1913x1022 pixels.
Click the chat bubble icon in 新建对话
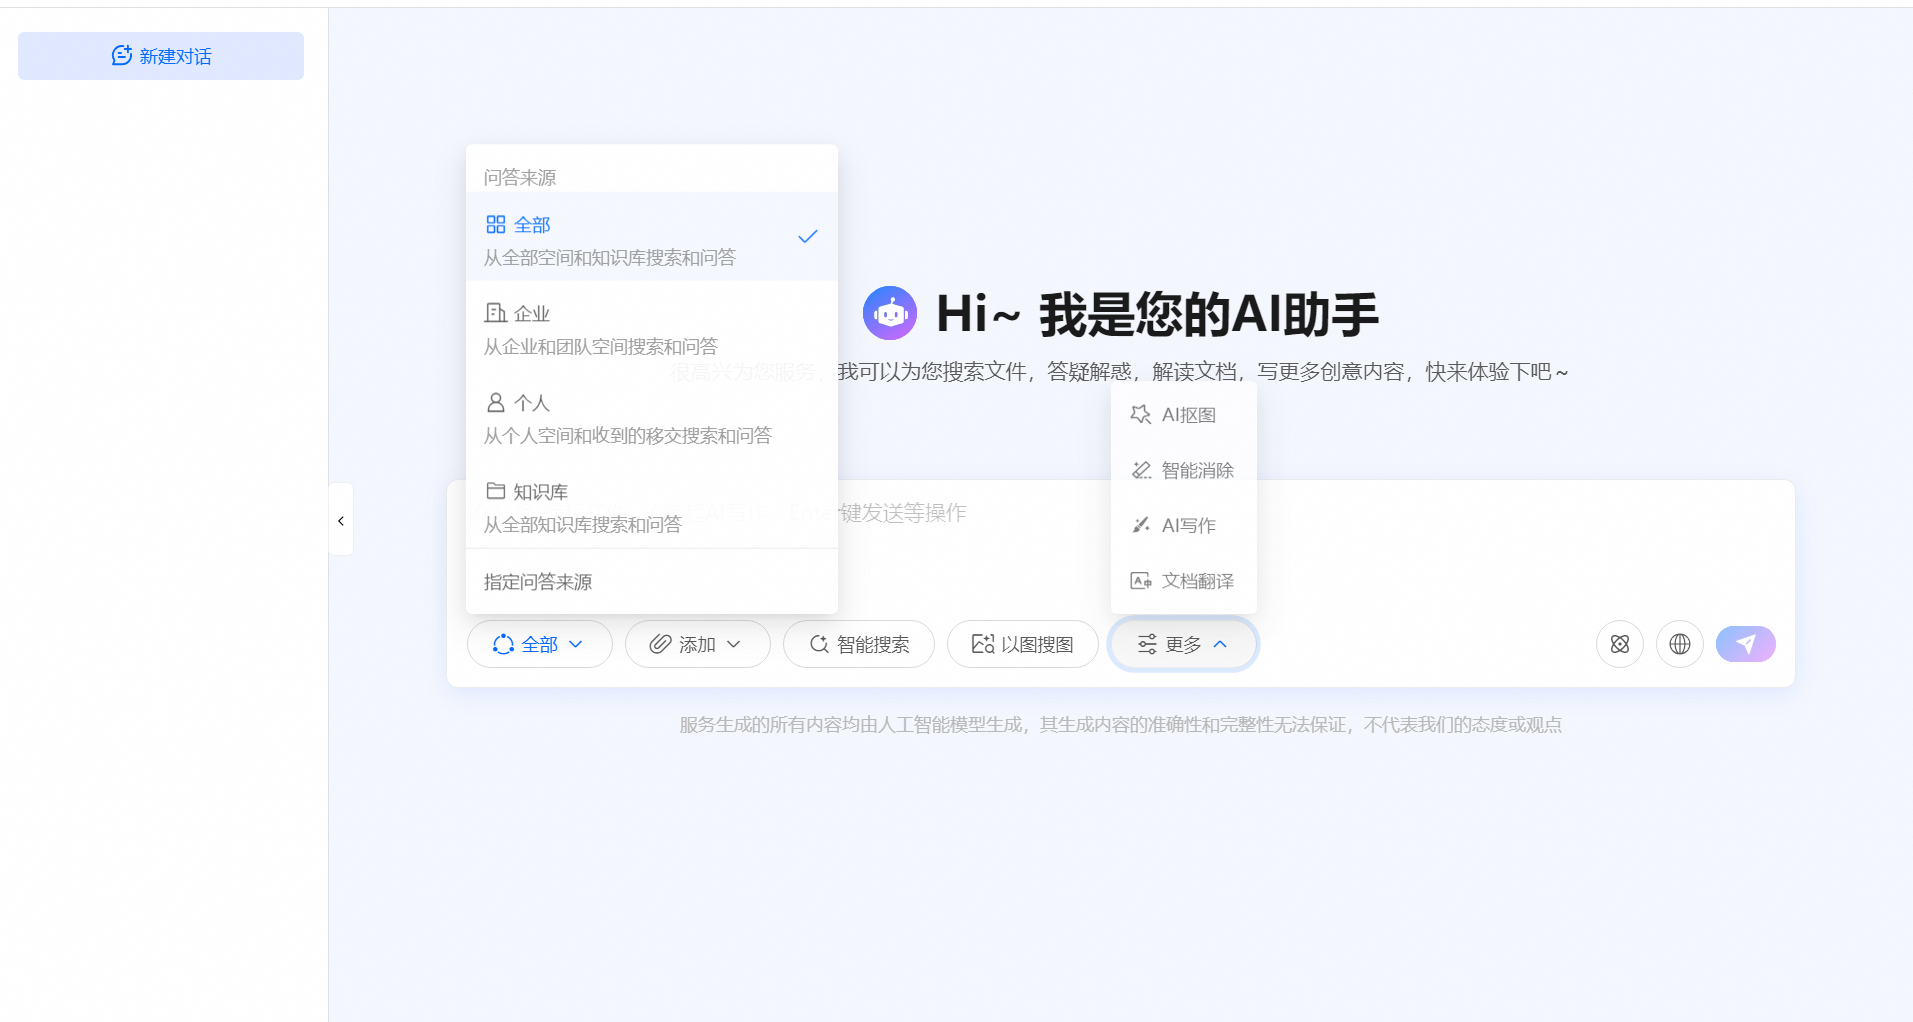122,55
